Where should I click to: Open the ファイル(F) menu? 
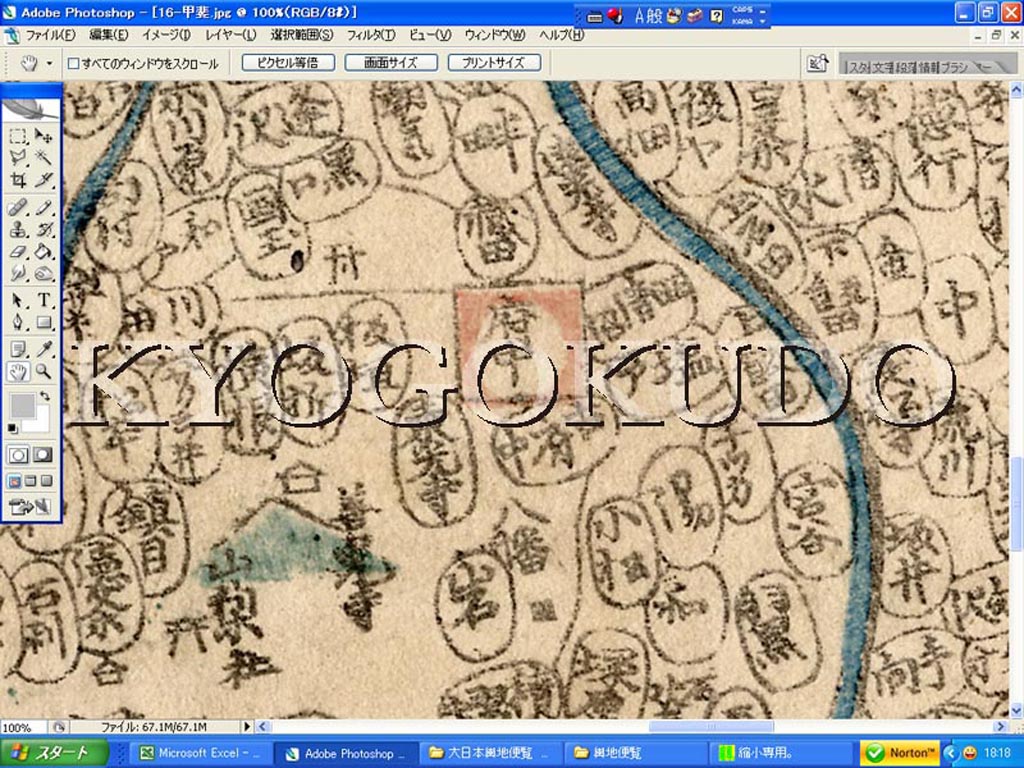coord(50,35)
